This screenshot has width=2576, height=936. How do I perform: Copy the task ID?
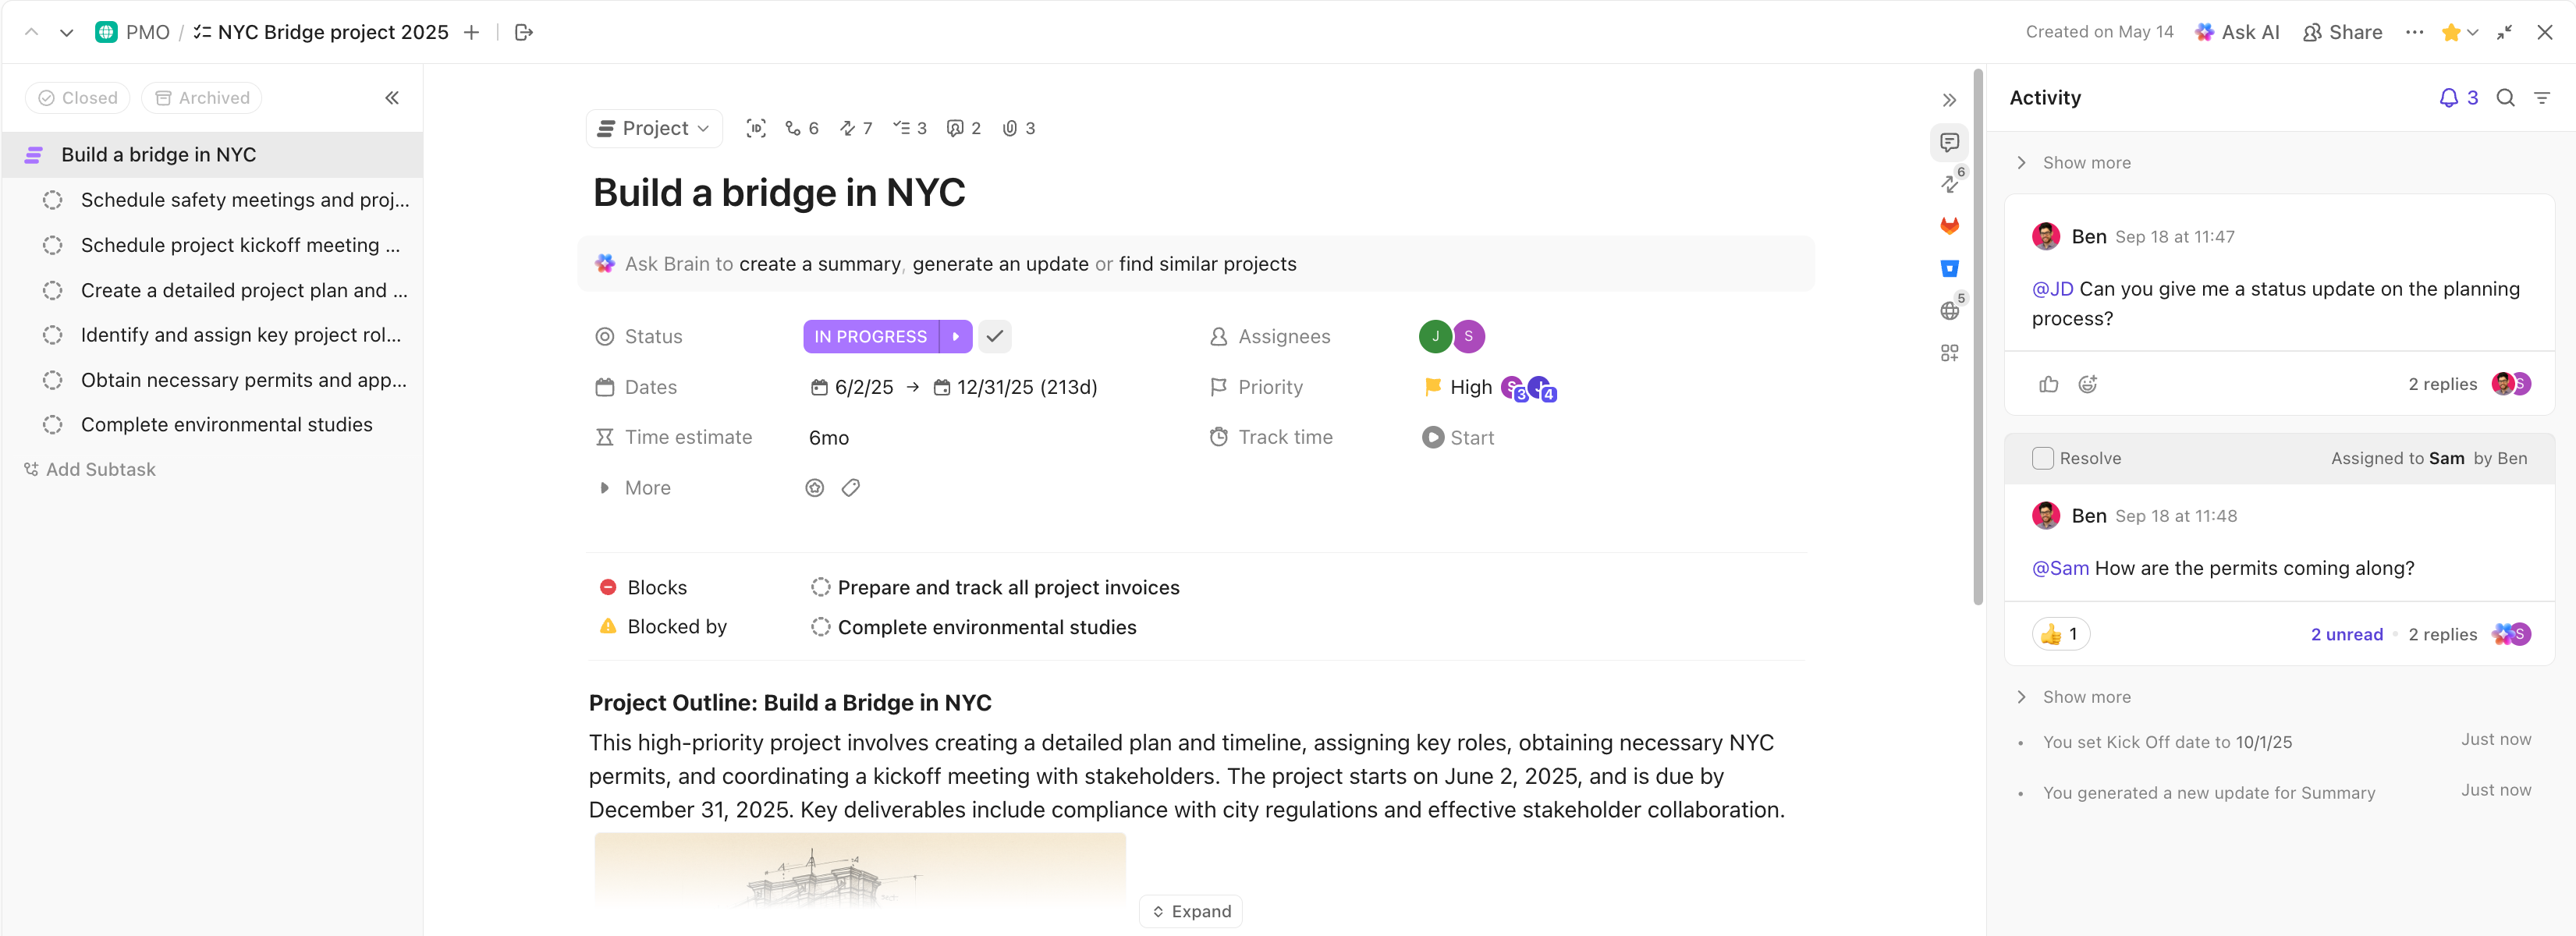(756, 128)
